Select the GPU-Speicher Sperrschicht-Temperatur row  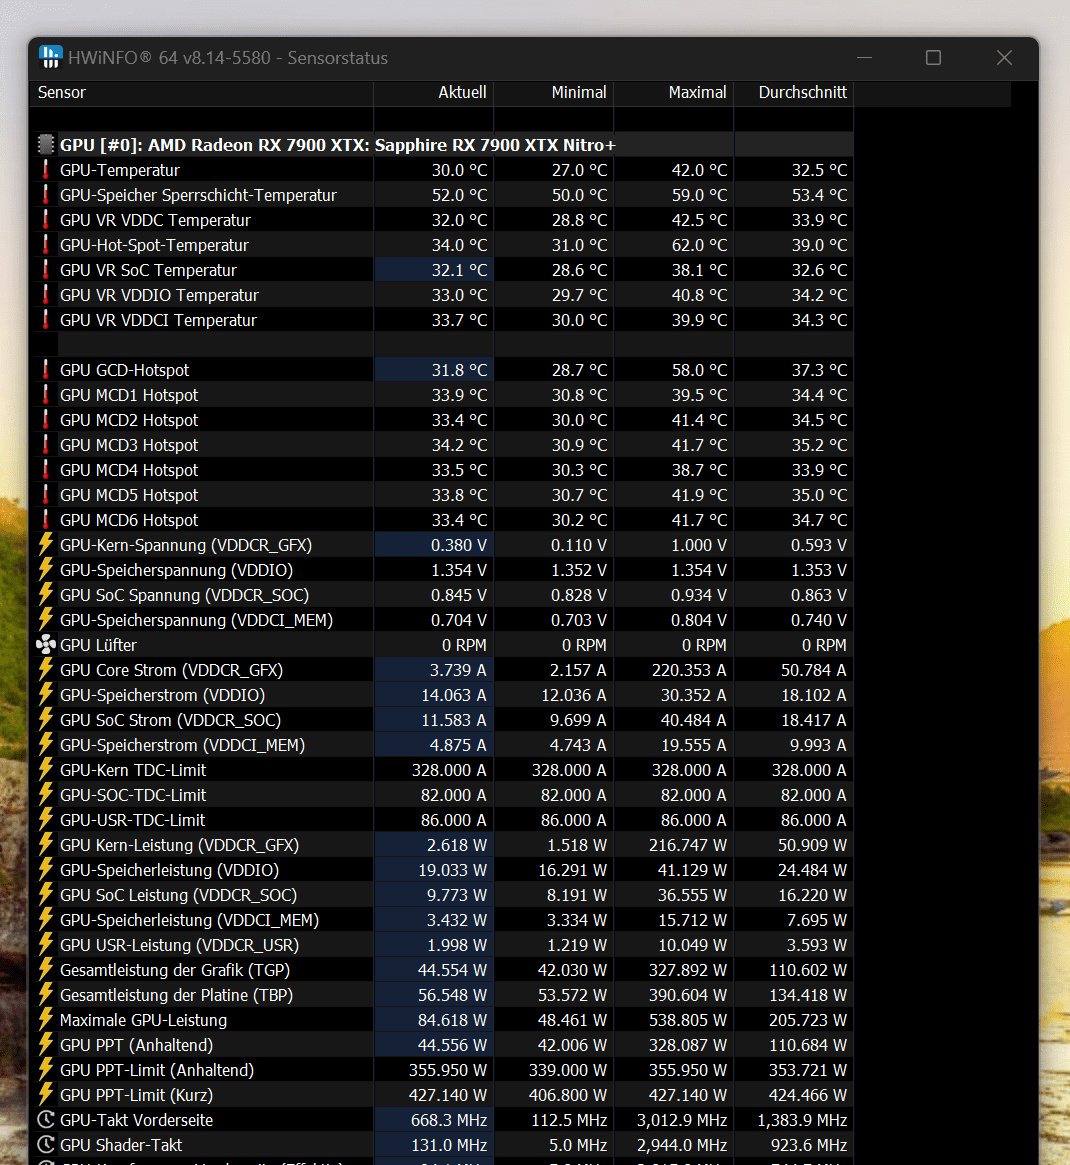point(442,195)
